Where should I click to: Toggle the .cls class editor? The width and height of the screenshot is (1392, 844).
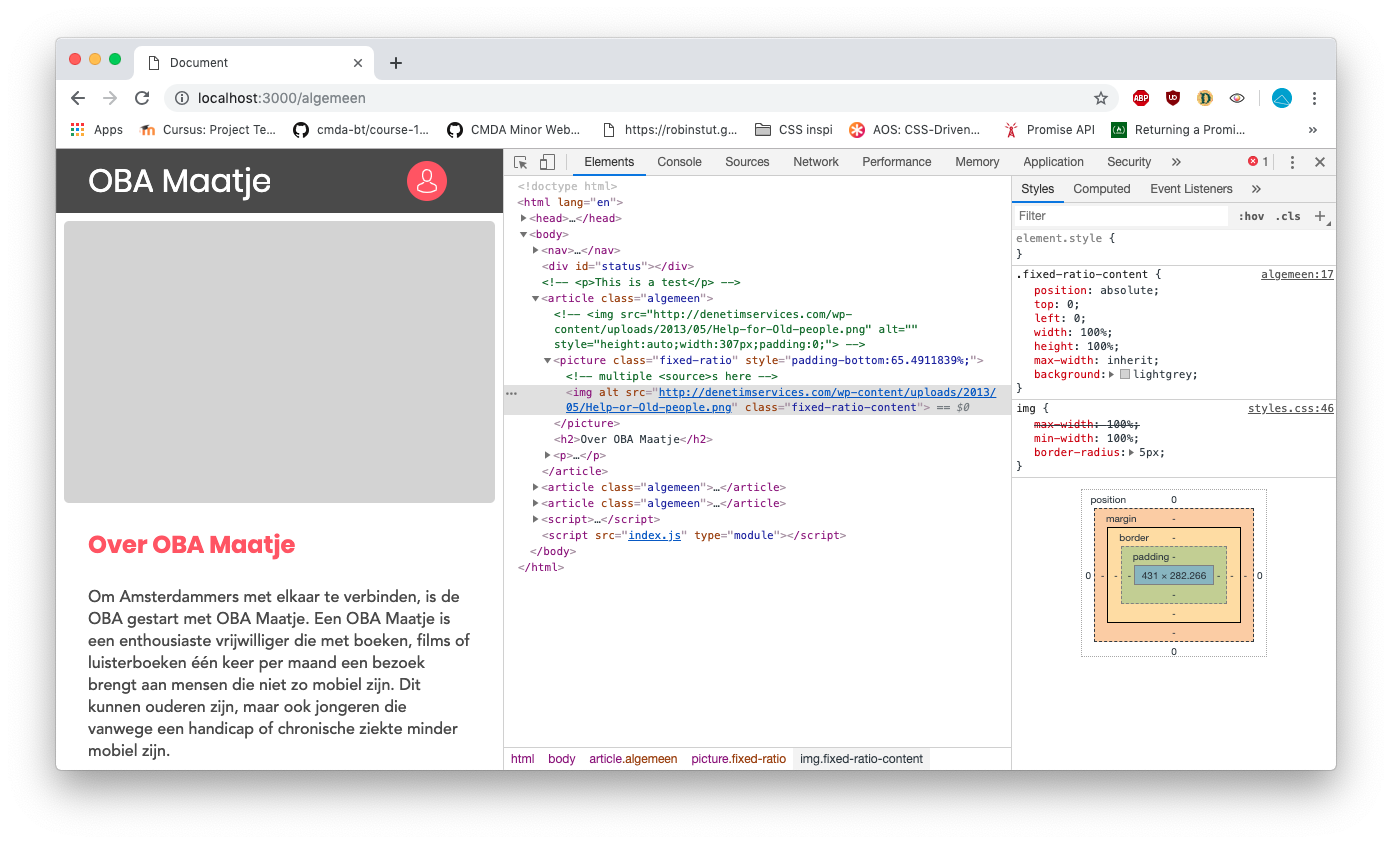(x=1288, y=216)
